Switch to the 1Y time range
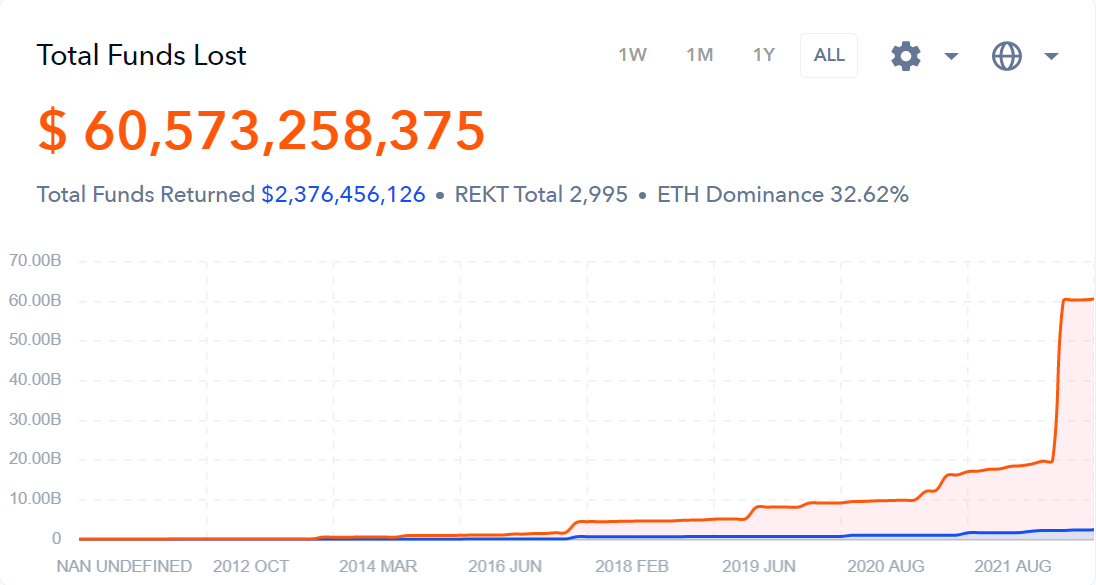 tap(763, 55)
